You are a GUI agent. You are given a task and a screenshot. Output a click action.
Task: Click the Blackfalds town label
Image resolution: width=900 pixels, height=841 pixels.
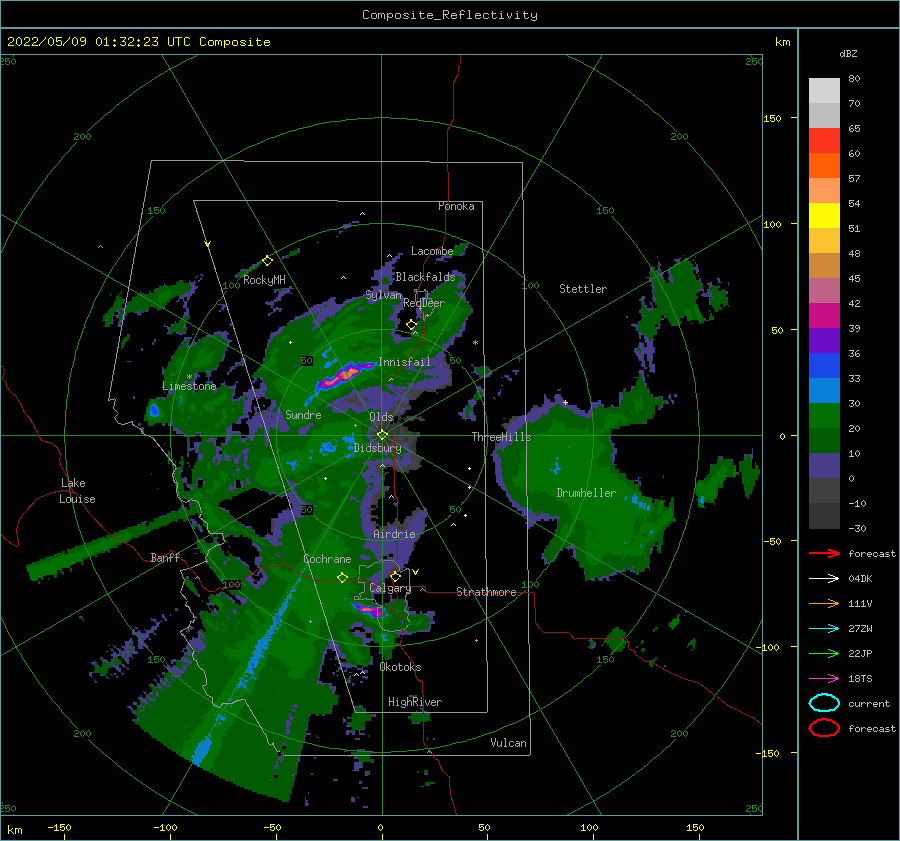[425, 277]
